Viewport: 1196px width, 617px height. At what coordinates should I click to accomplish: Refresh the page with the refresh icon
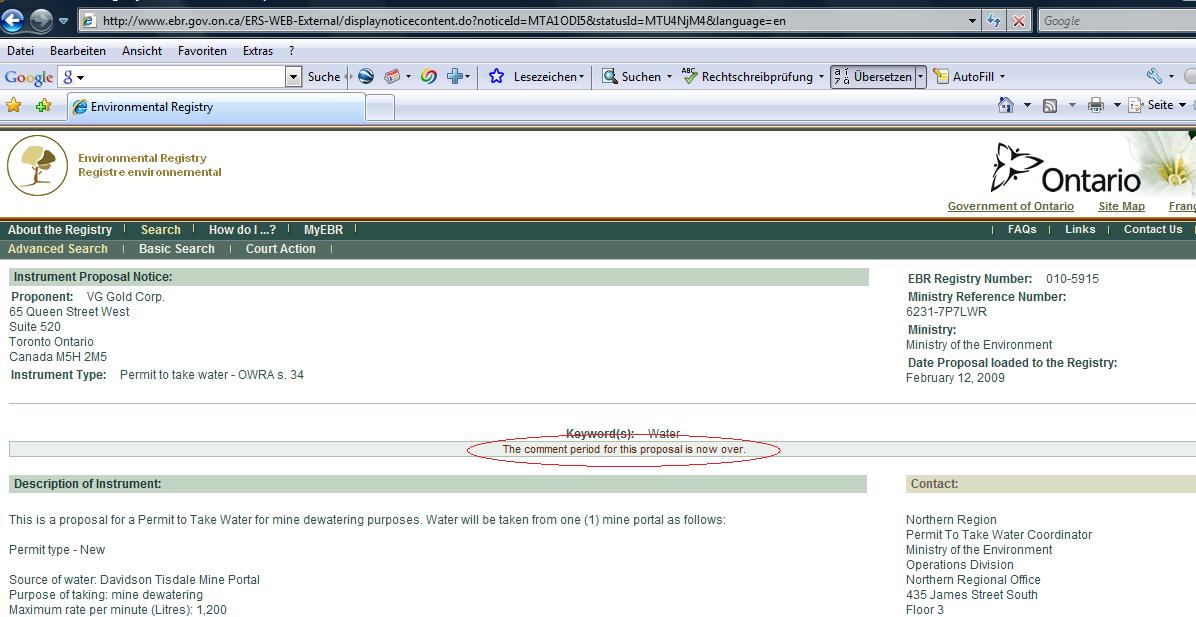994,21
